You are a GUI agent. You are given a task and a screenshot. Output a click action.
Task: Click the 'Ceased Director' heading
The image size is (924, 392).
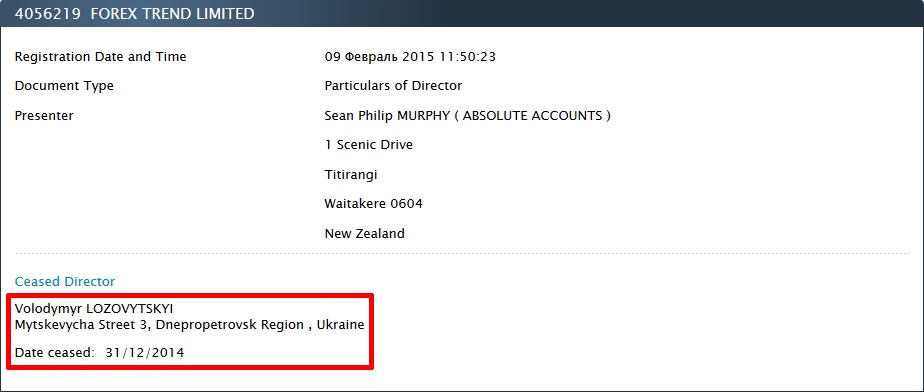(65, 282)
